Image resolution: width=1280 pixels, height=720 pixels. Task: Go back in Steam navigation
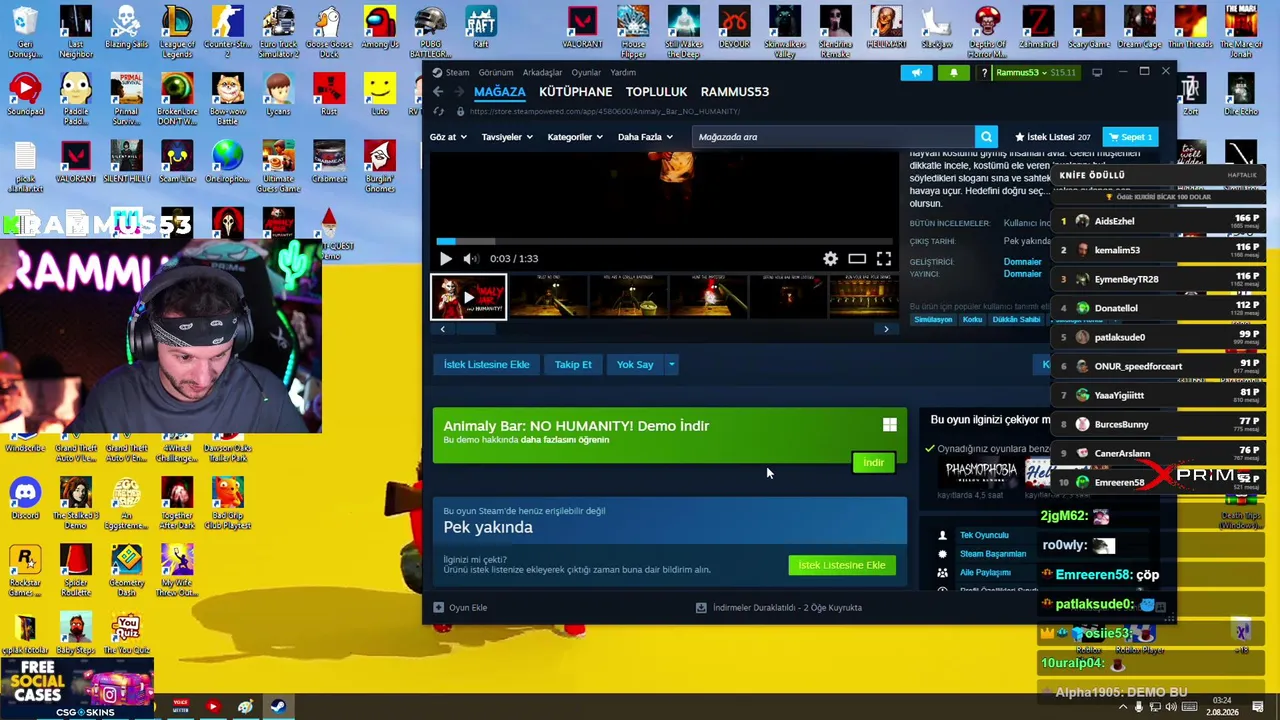point(438,91)
